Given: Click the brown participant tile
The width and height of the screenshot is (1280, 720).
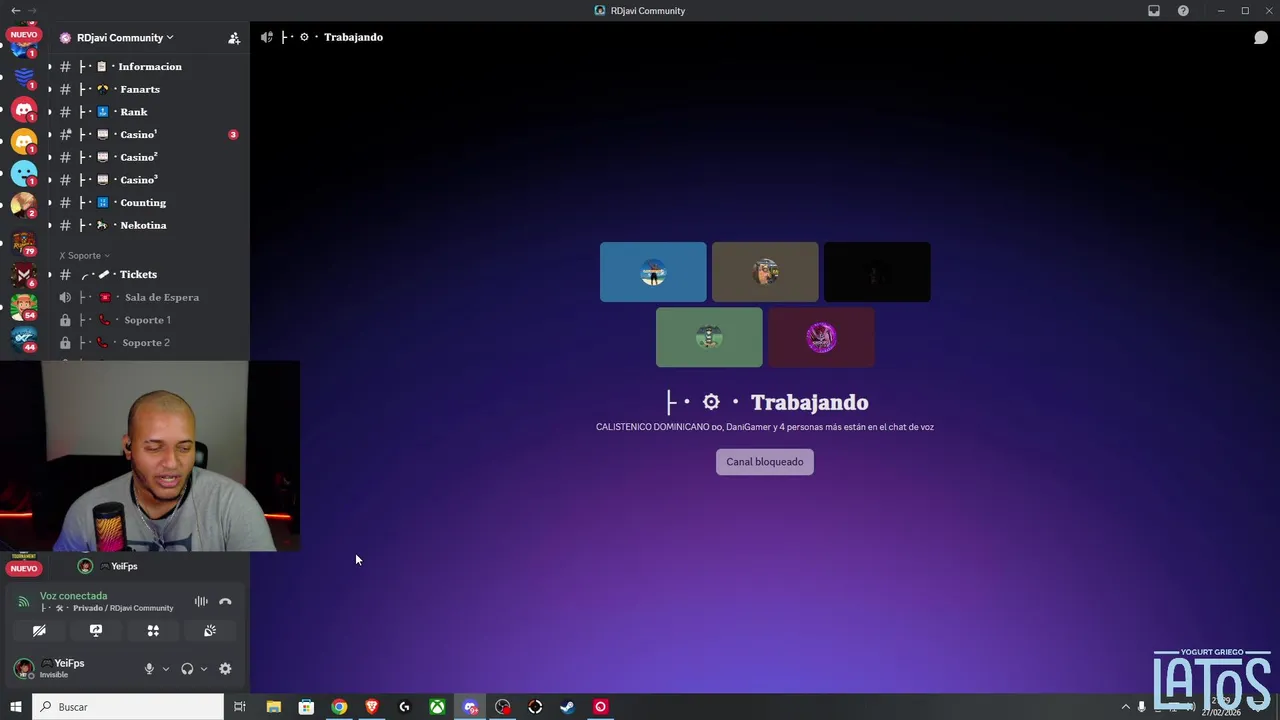Looking at the screenshot, I should [765, 272].
